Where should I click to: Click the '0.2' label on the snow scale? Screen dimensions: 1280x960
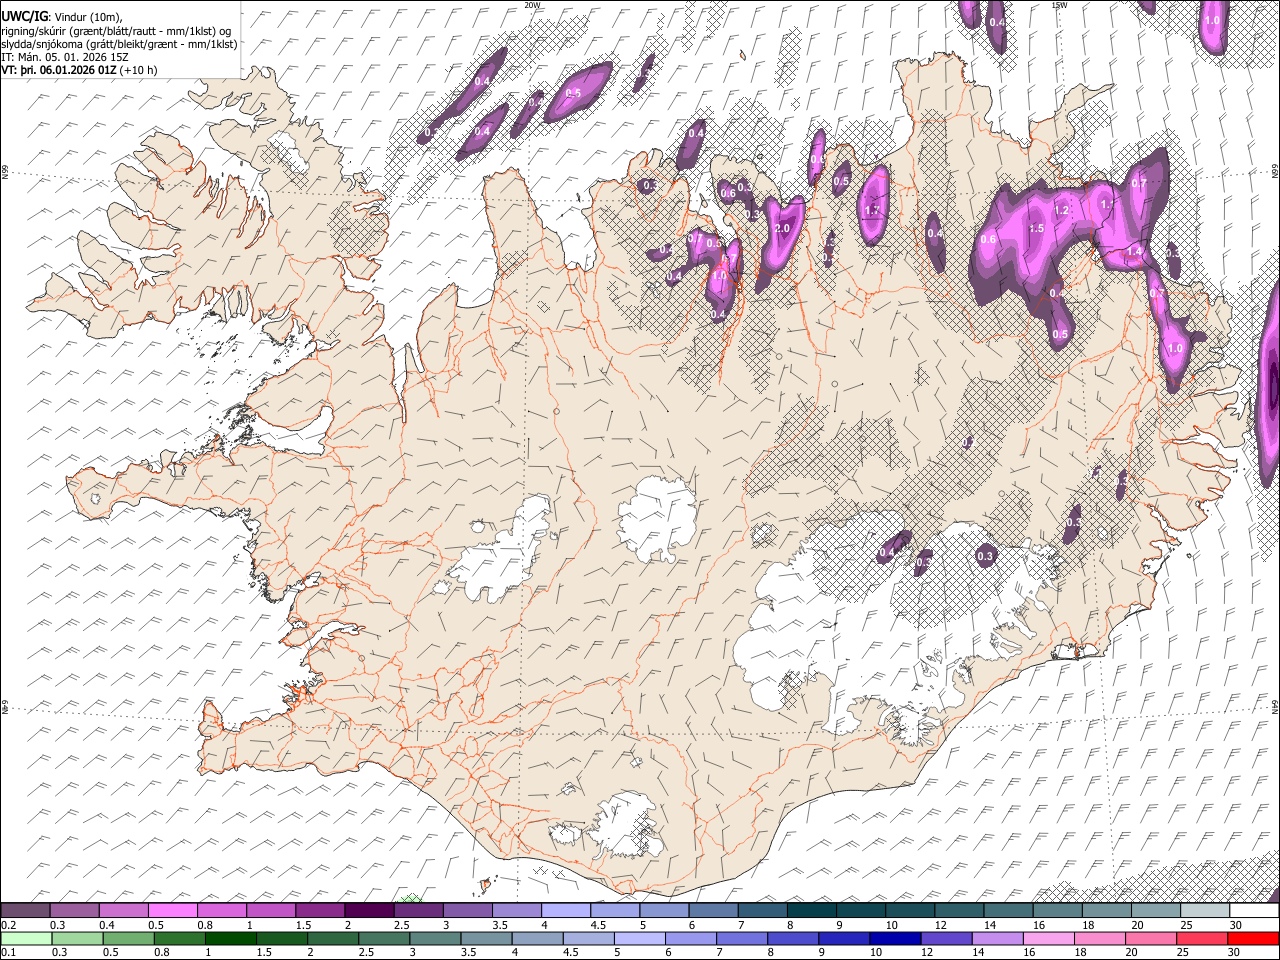(x=9, y=925)
